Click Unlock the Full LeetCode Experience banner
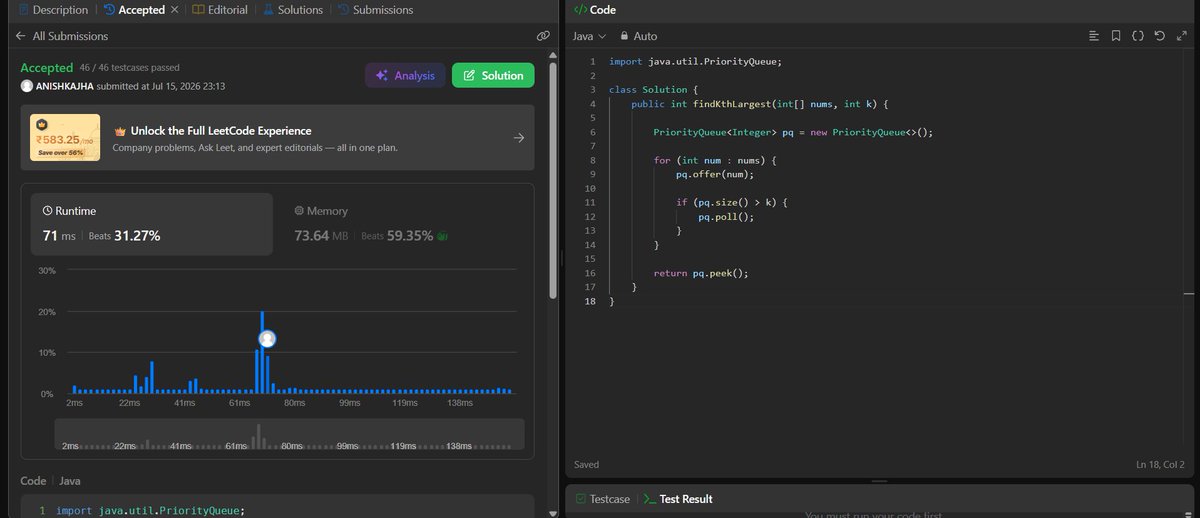The width and height of the screenshot is (1200, 518). [x=277, y=138]
